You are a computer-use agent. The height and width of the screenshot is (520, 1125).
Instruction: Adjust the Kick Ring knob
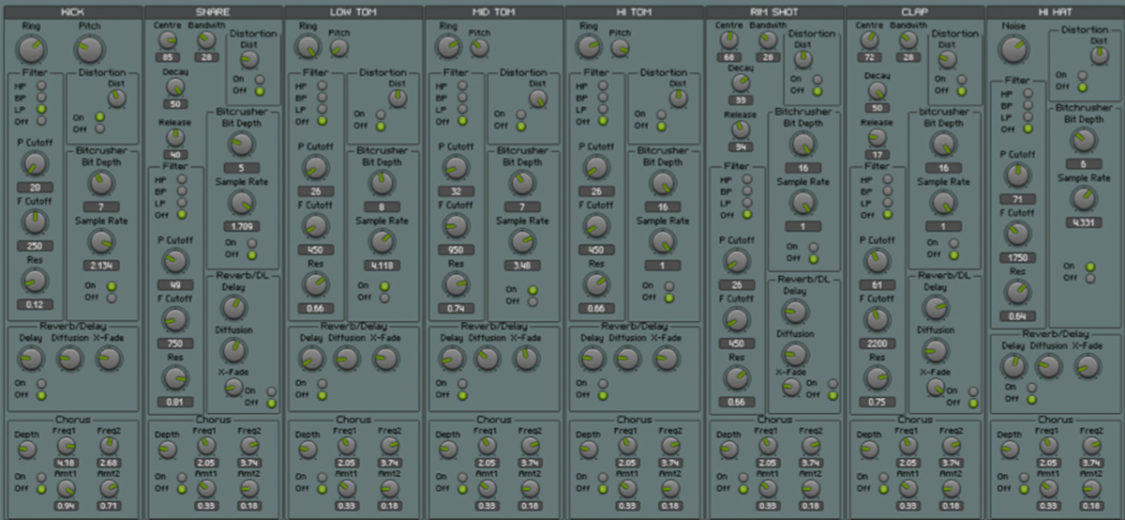31,49
